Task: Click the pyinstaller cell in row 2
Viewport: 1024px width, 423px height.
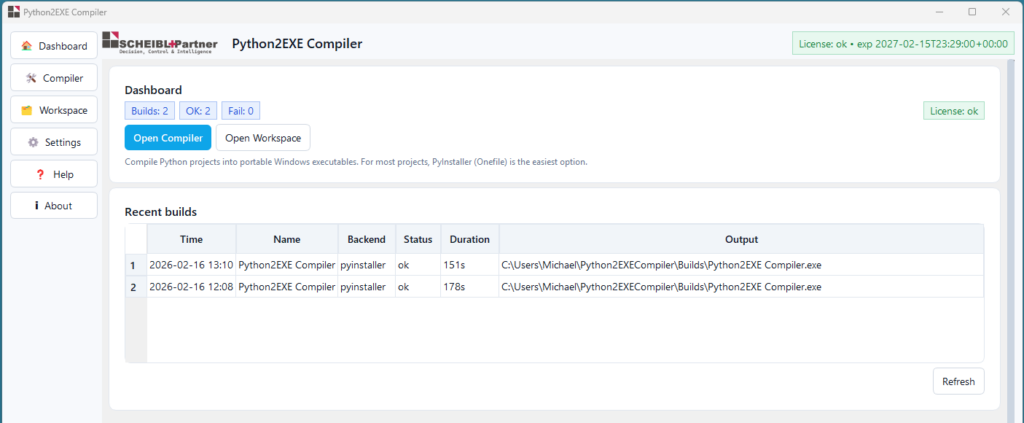Action: point(366,287)
